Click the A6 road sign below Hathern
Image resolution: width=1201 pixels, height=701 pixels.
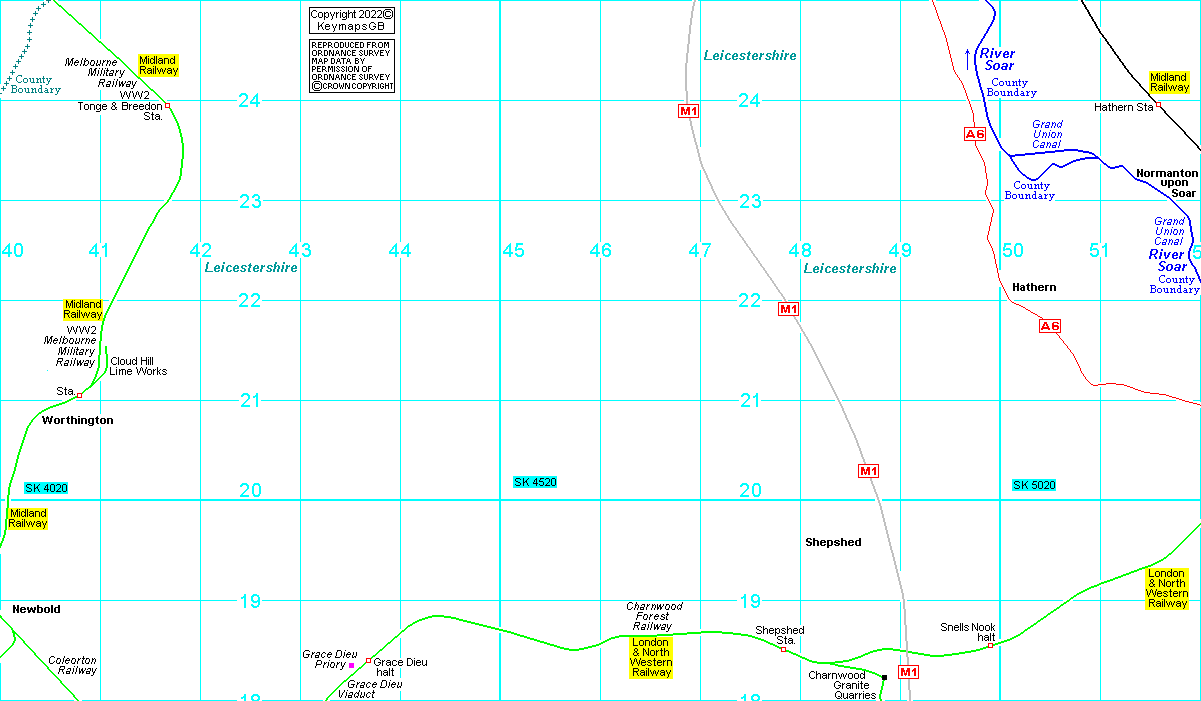pos(1049,326)
